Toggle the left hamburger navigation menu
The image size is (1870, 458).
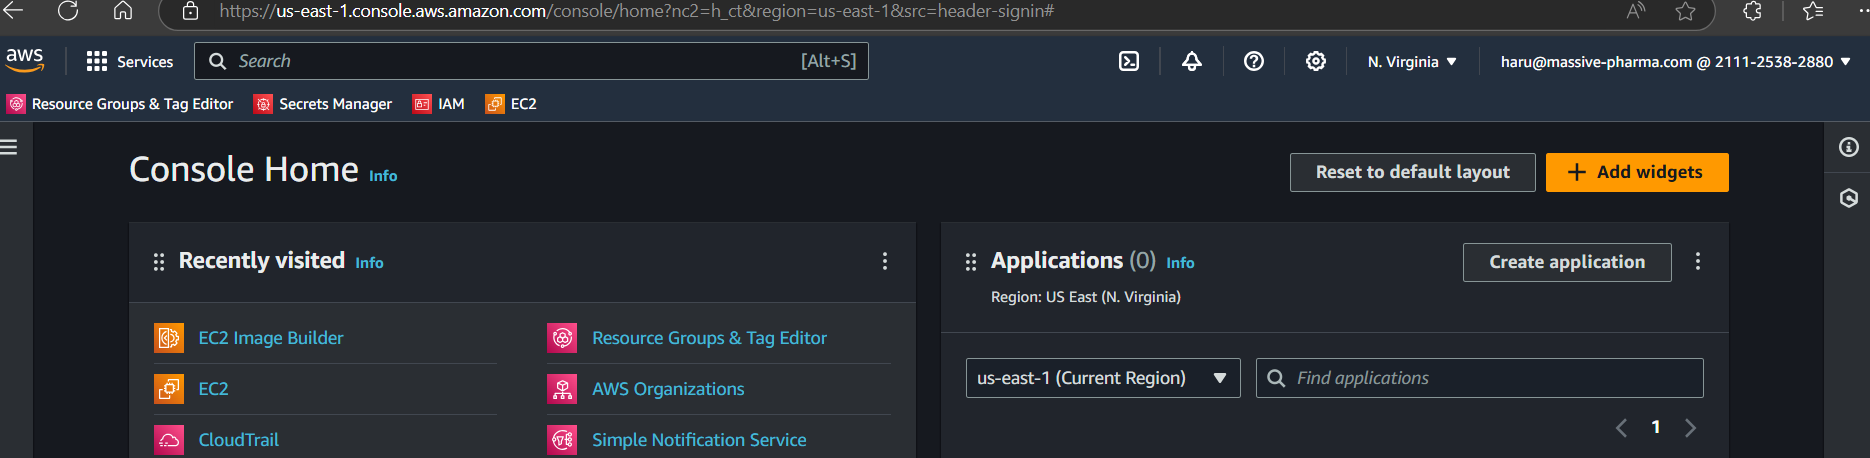10,148
